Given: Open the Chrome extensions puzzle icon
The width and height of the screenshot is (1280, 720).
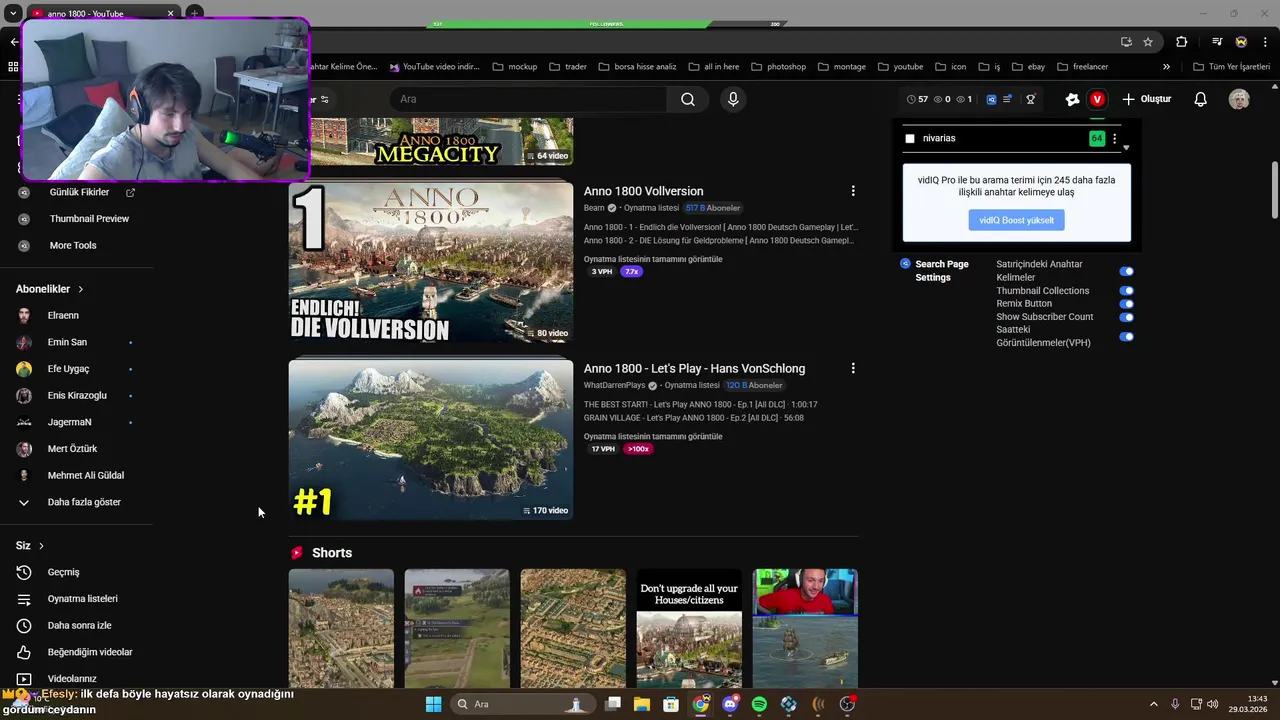Looking at the screenshot, I should pos(1182,42).
